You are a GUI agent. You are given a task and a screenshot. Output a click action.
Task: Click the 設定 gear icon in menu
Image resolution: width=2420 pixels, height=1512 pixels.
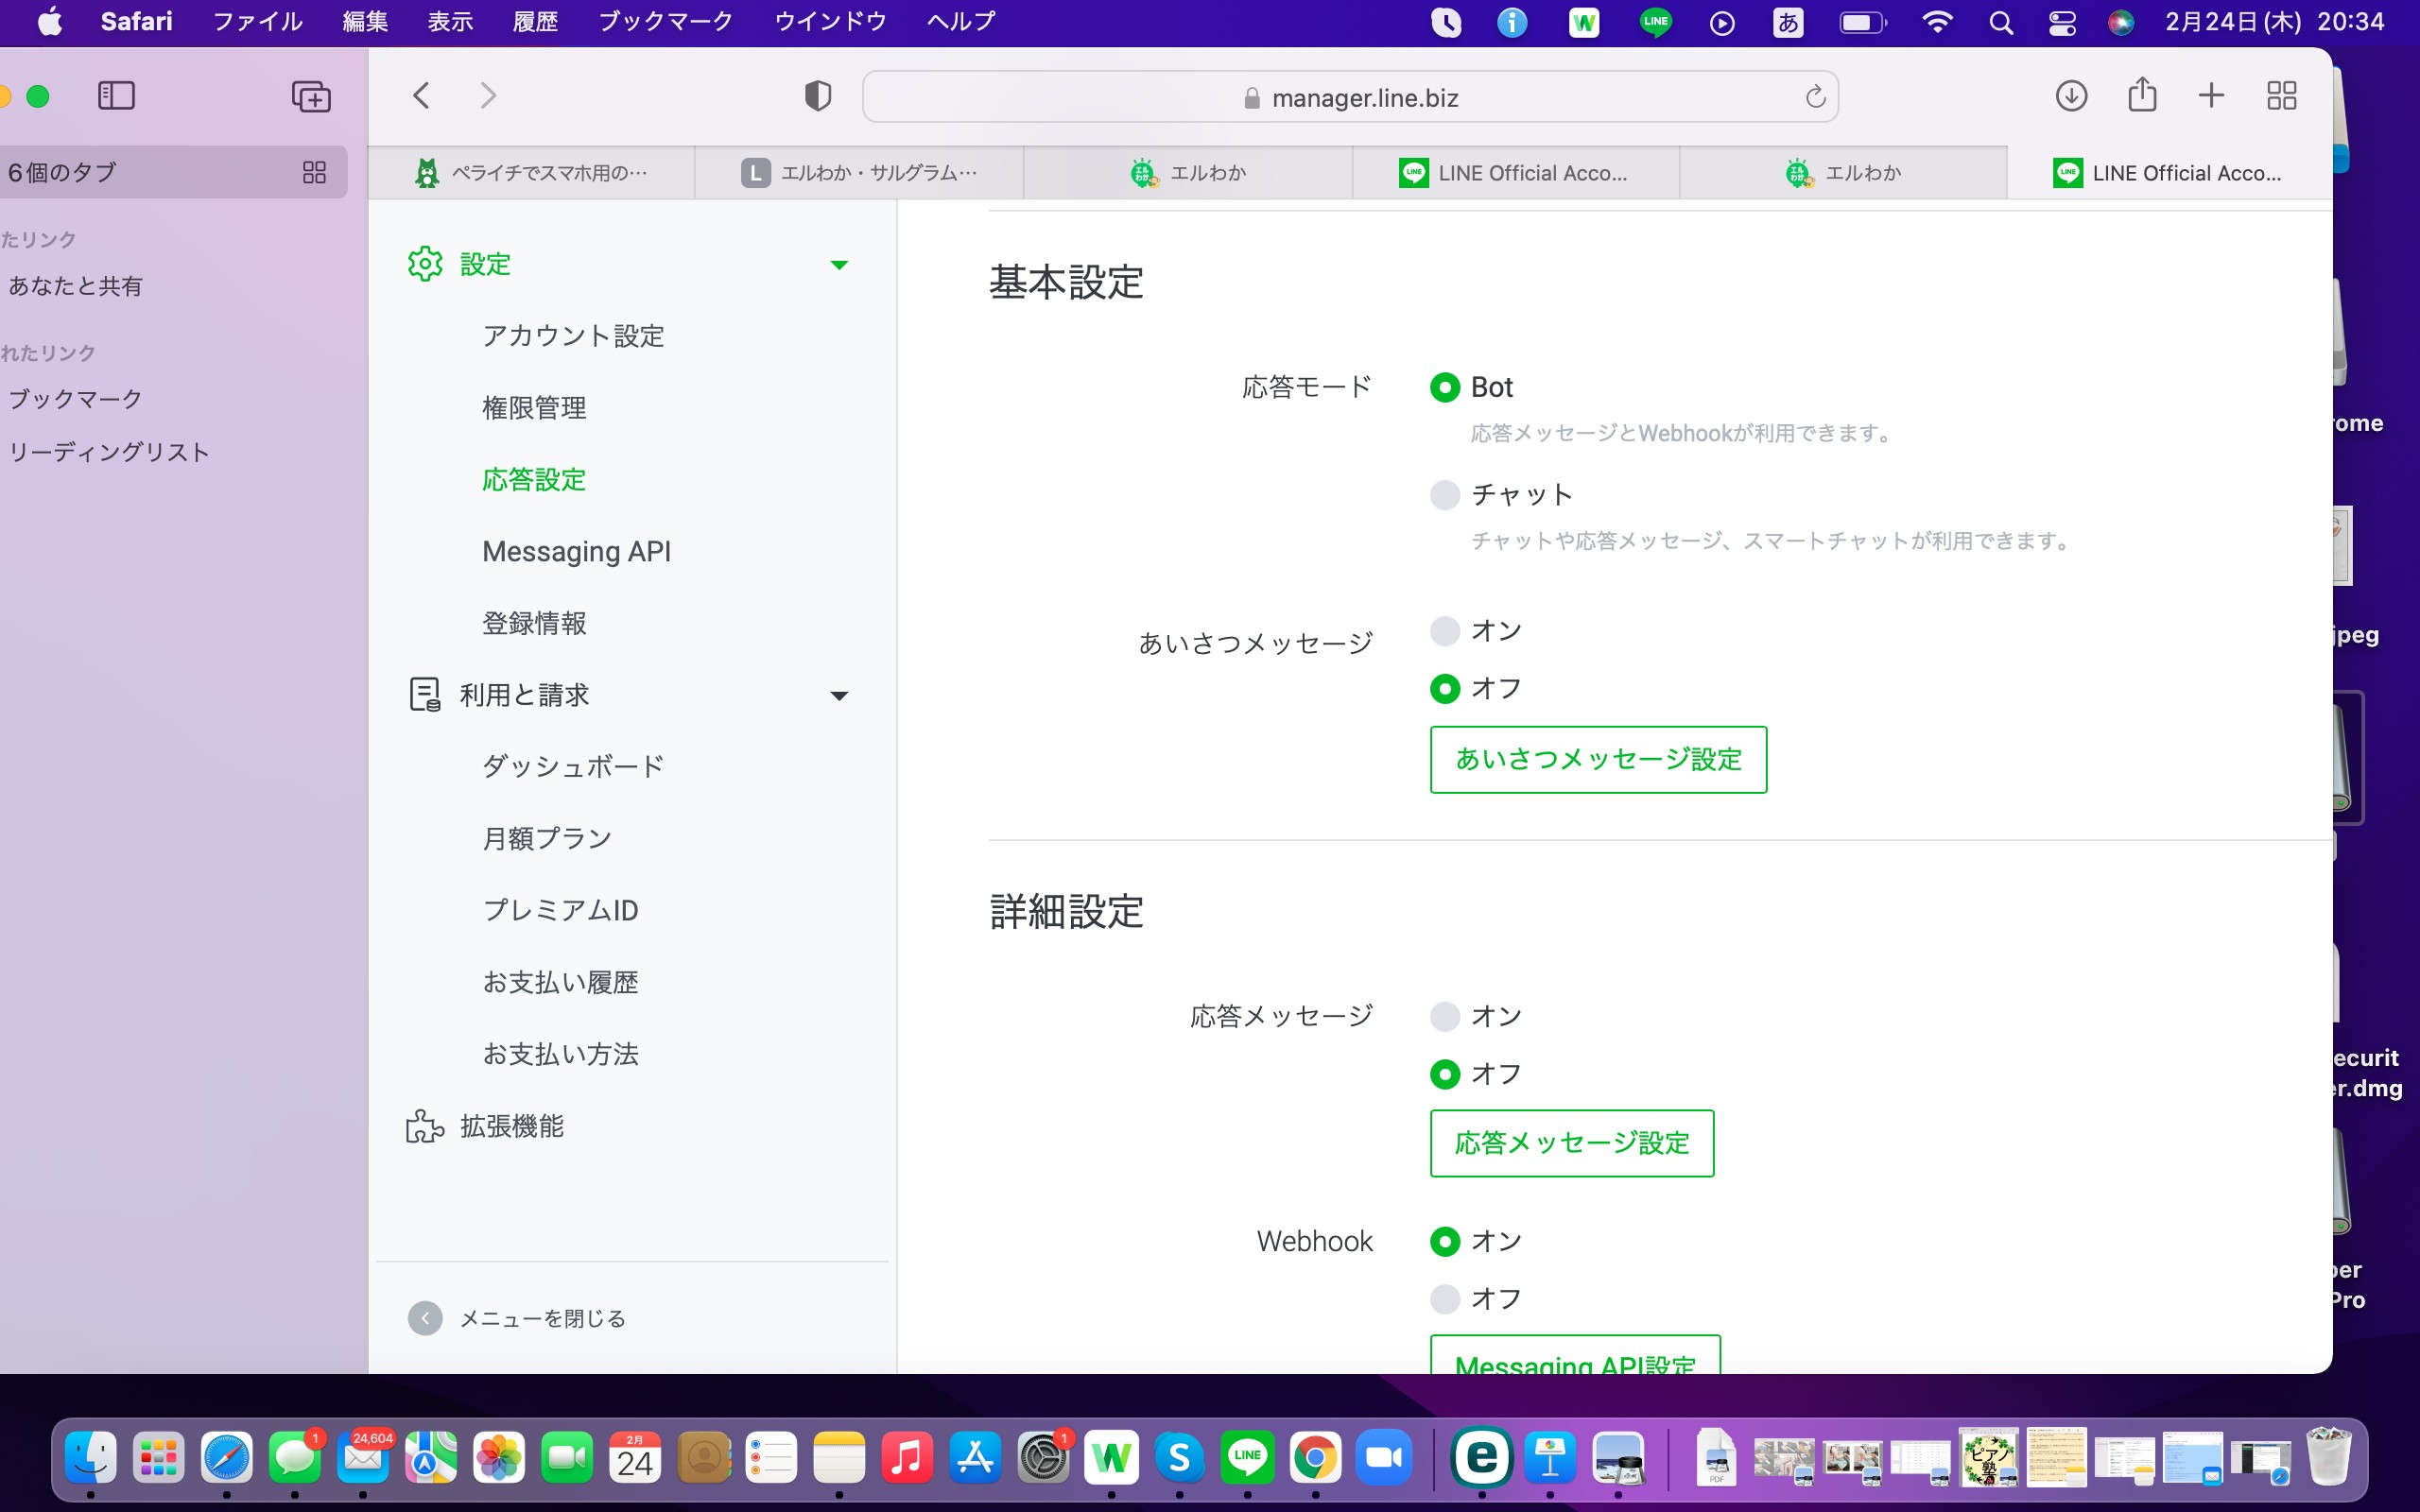425,264
